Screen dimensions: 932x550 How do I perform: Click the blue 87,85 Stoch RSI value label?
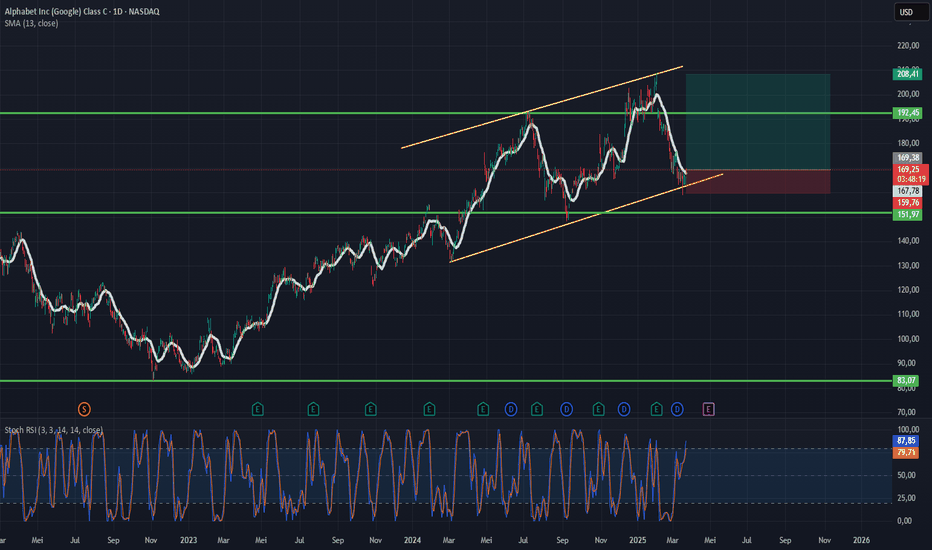906,441
